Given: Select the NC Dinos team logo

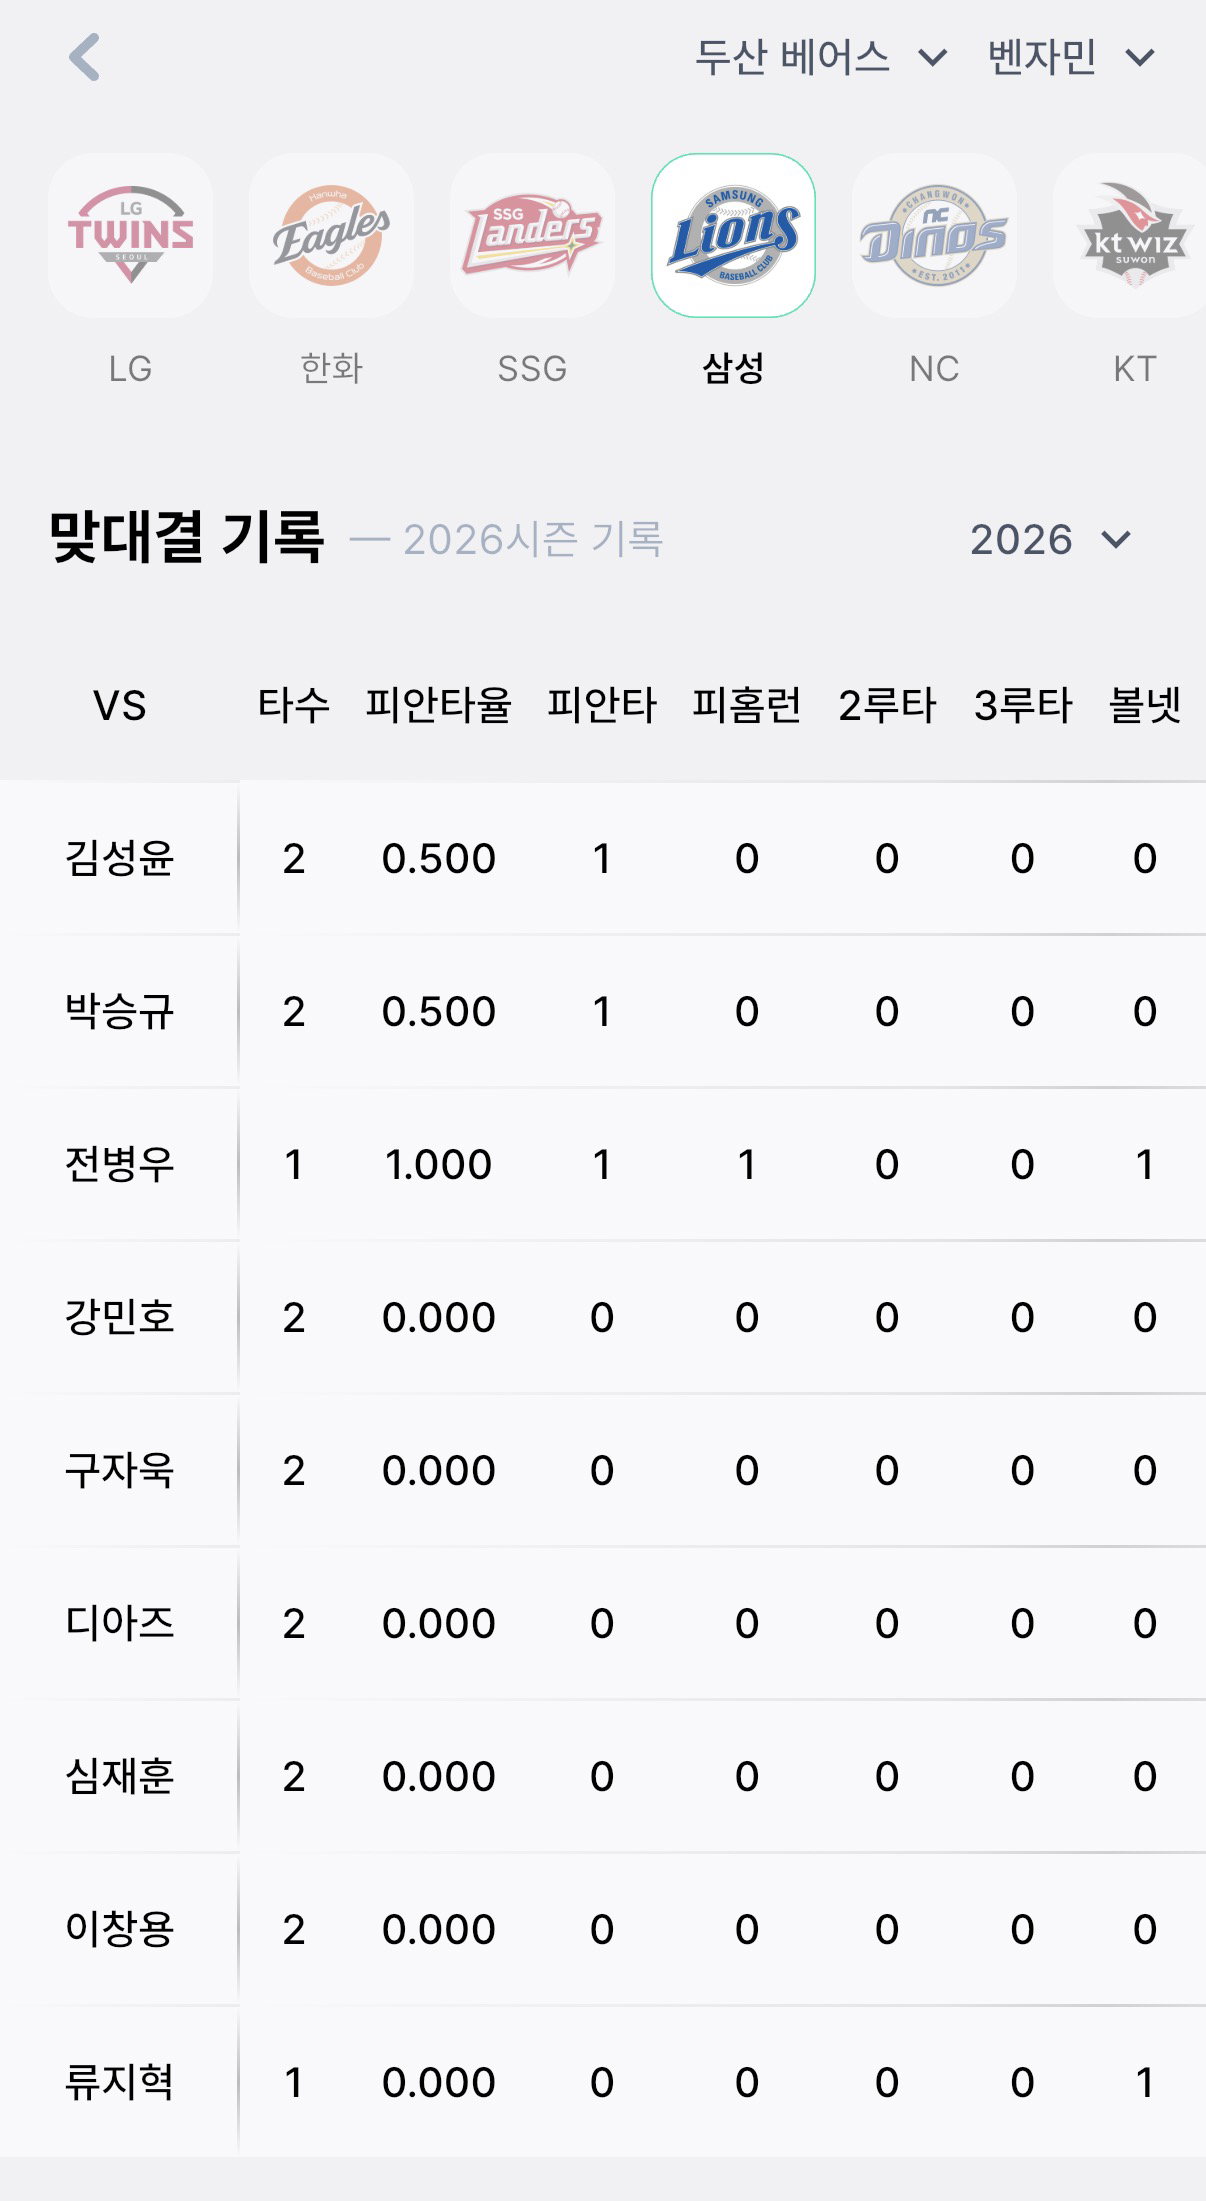Looking at the screenshot, I should click(935, 236).
